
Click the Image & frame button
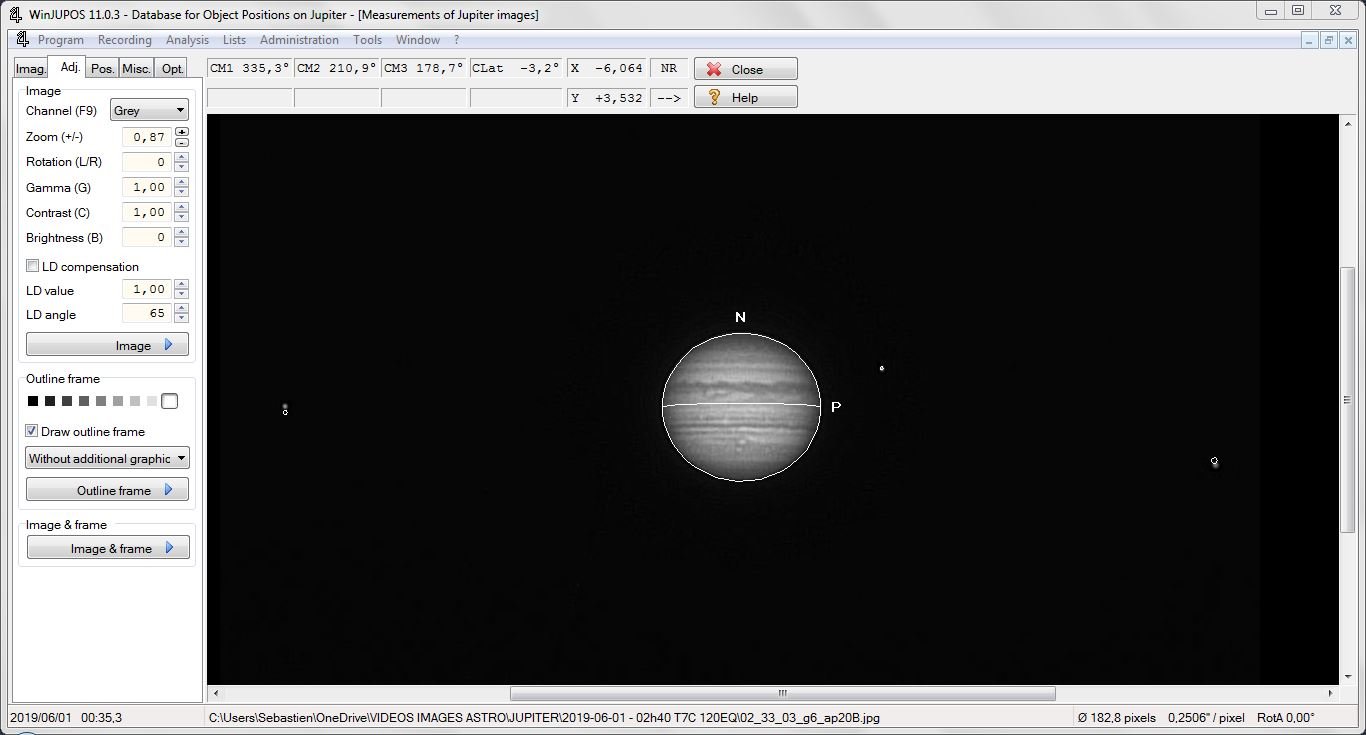(107, 549)
